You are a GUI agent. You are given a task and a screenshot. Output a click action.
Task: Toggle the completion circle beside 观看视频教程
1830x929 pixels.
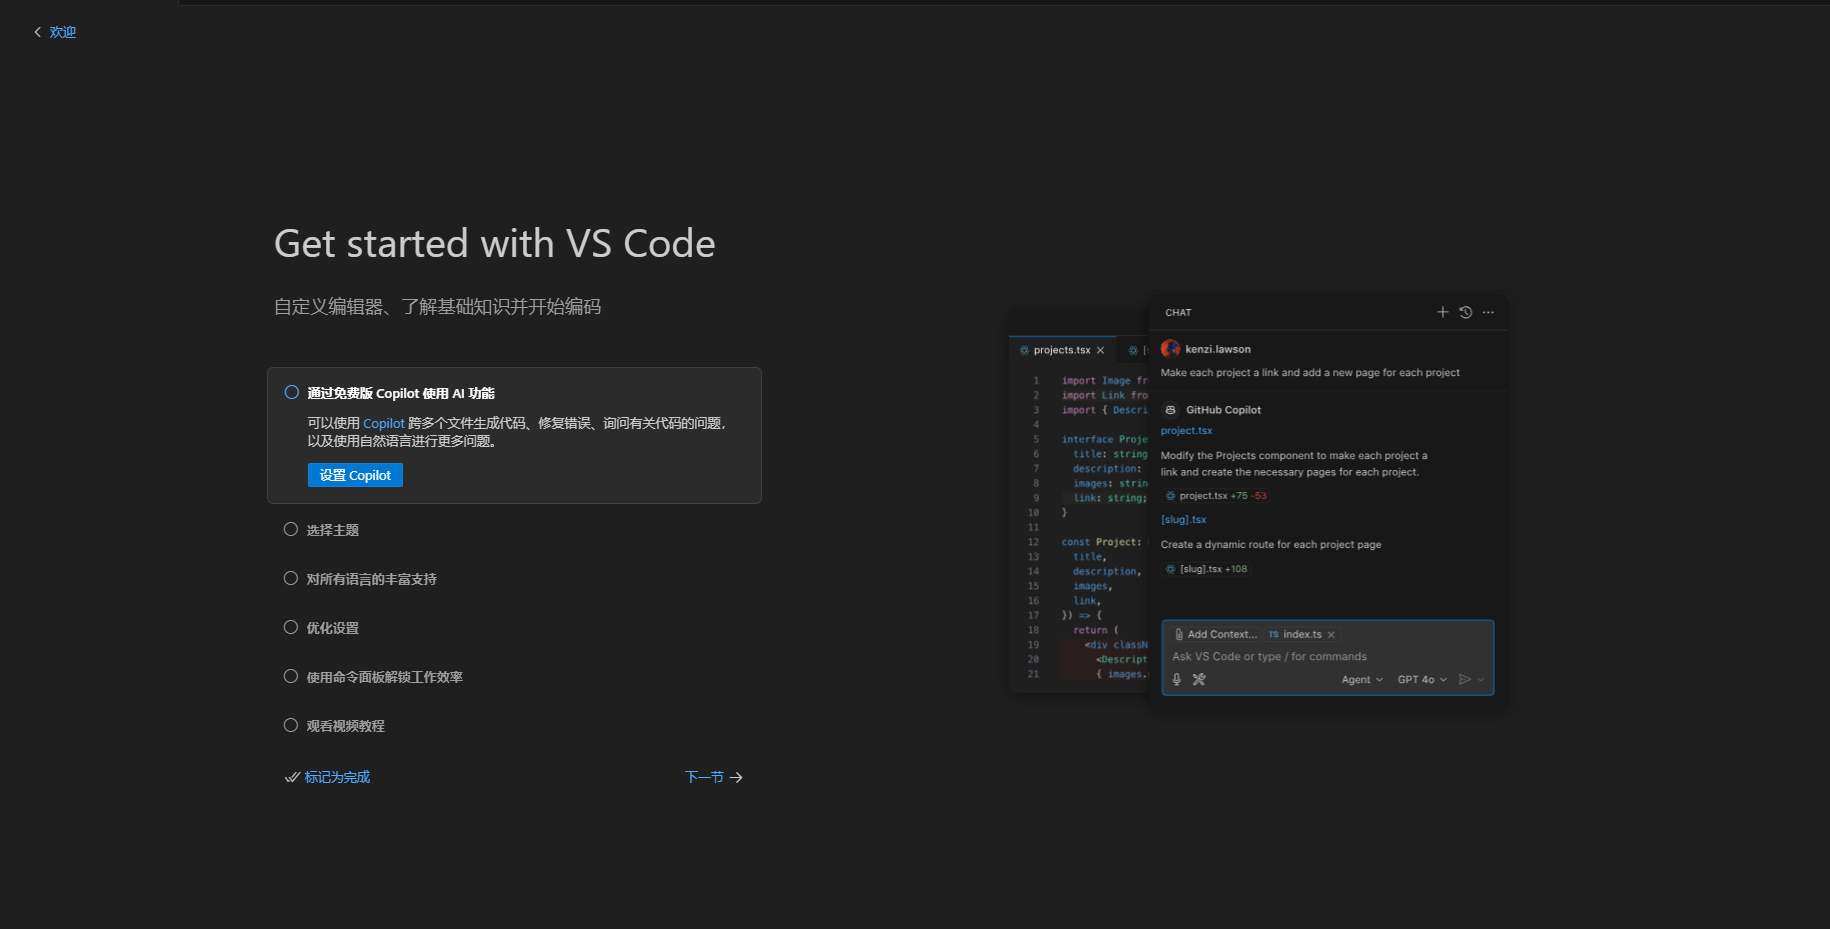coord(291,725)
